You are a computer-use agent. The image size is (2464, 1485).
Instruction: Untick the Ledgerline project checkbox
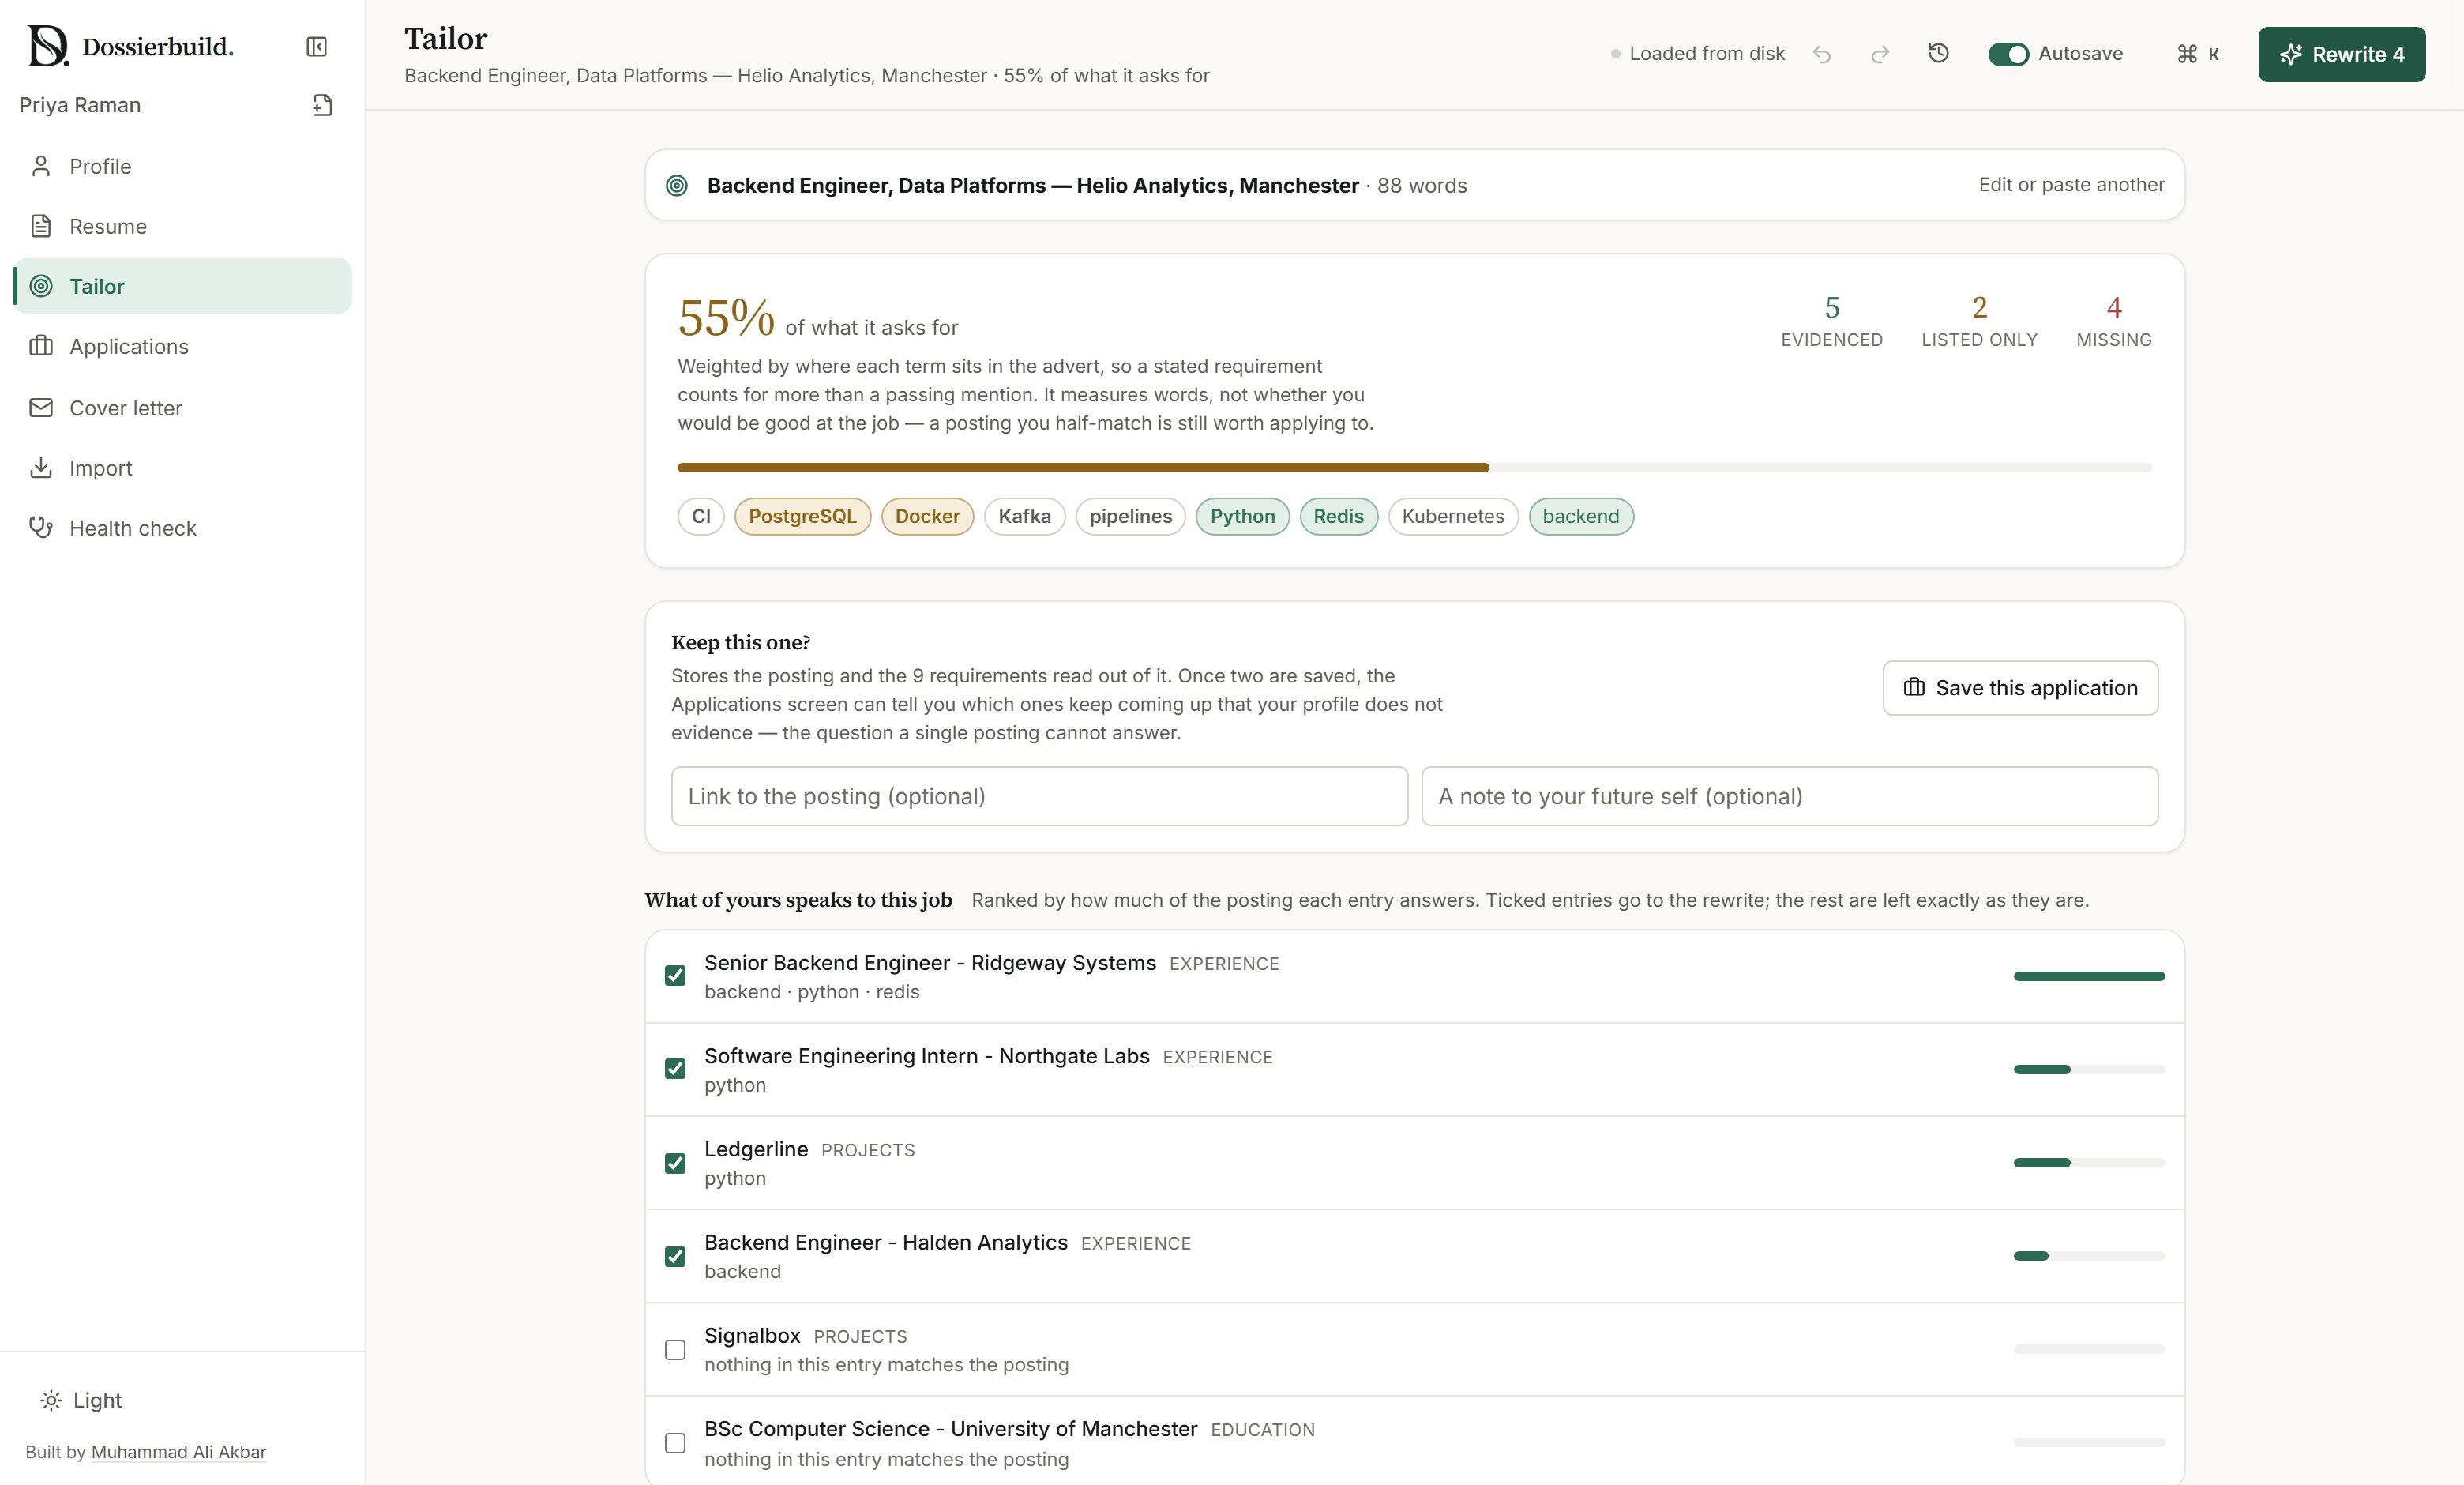click(x=675, y=1162)
